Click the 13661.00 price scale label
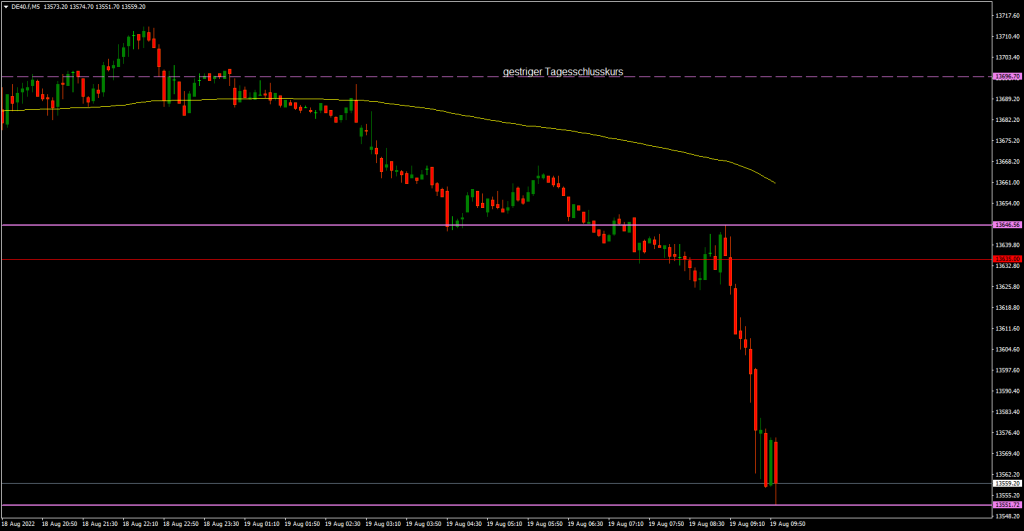1024x531 pixels. point(1006,183)
